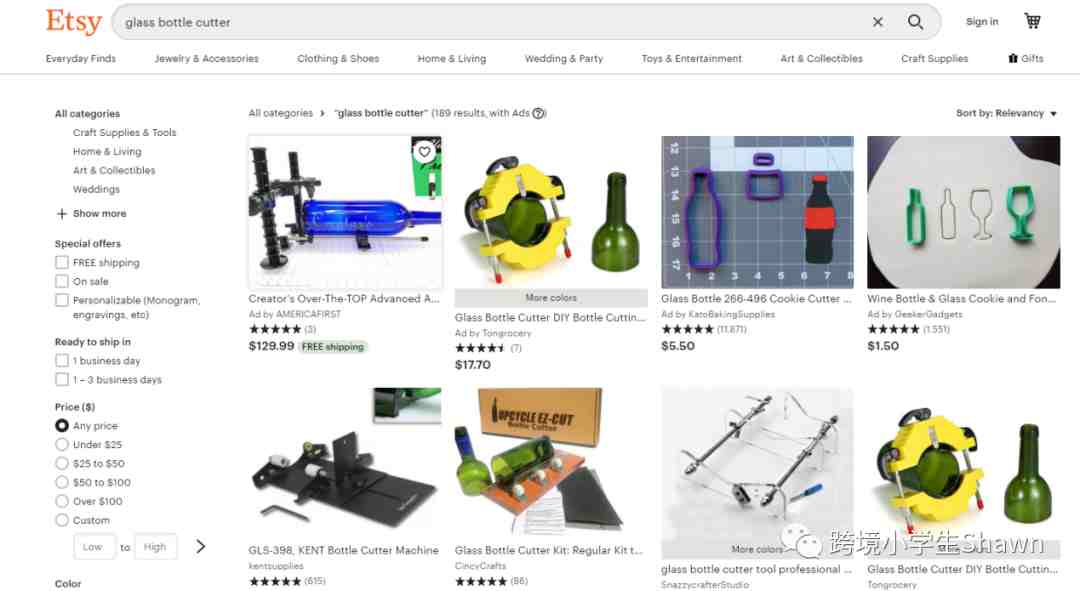The height and width of the screenshot is (591, 1080).
Task: Open the shopping cart
Action: pyautogui.click(x=1032, y=21)
